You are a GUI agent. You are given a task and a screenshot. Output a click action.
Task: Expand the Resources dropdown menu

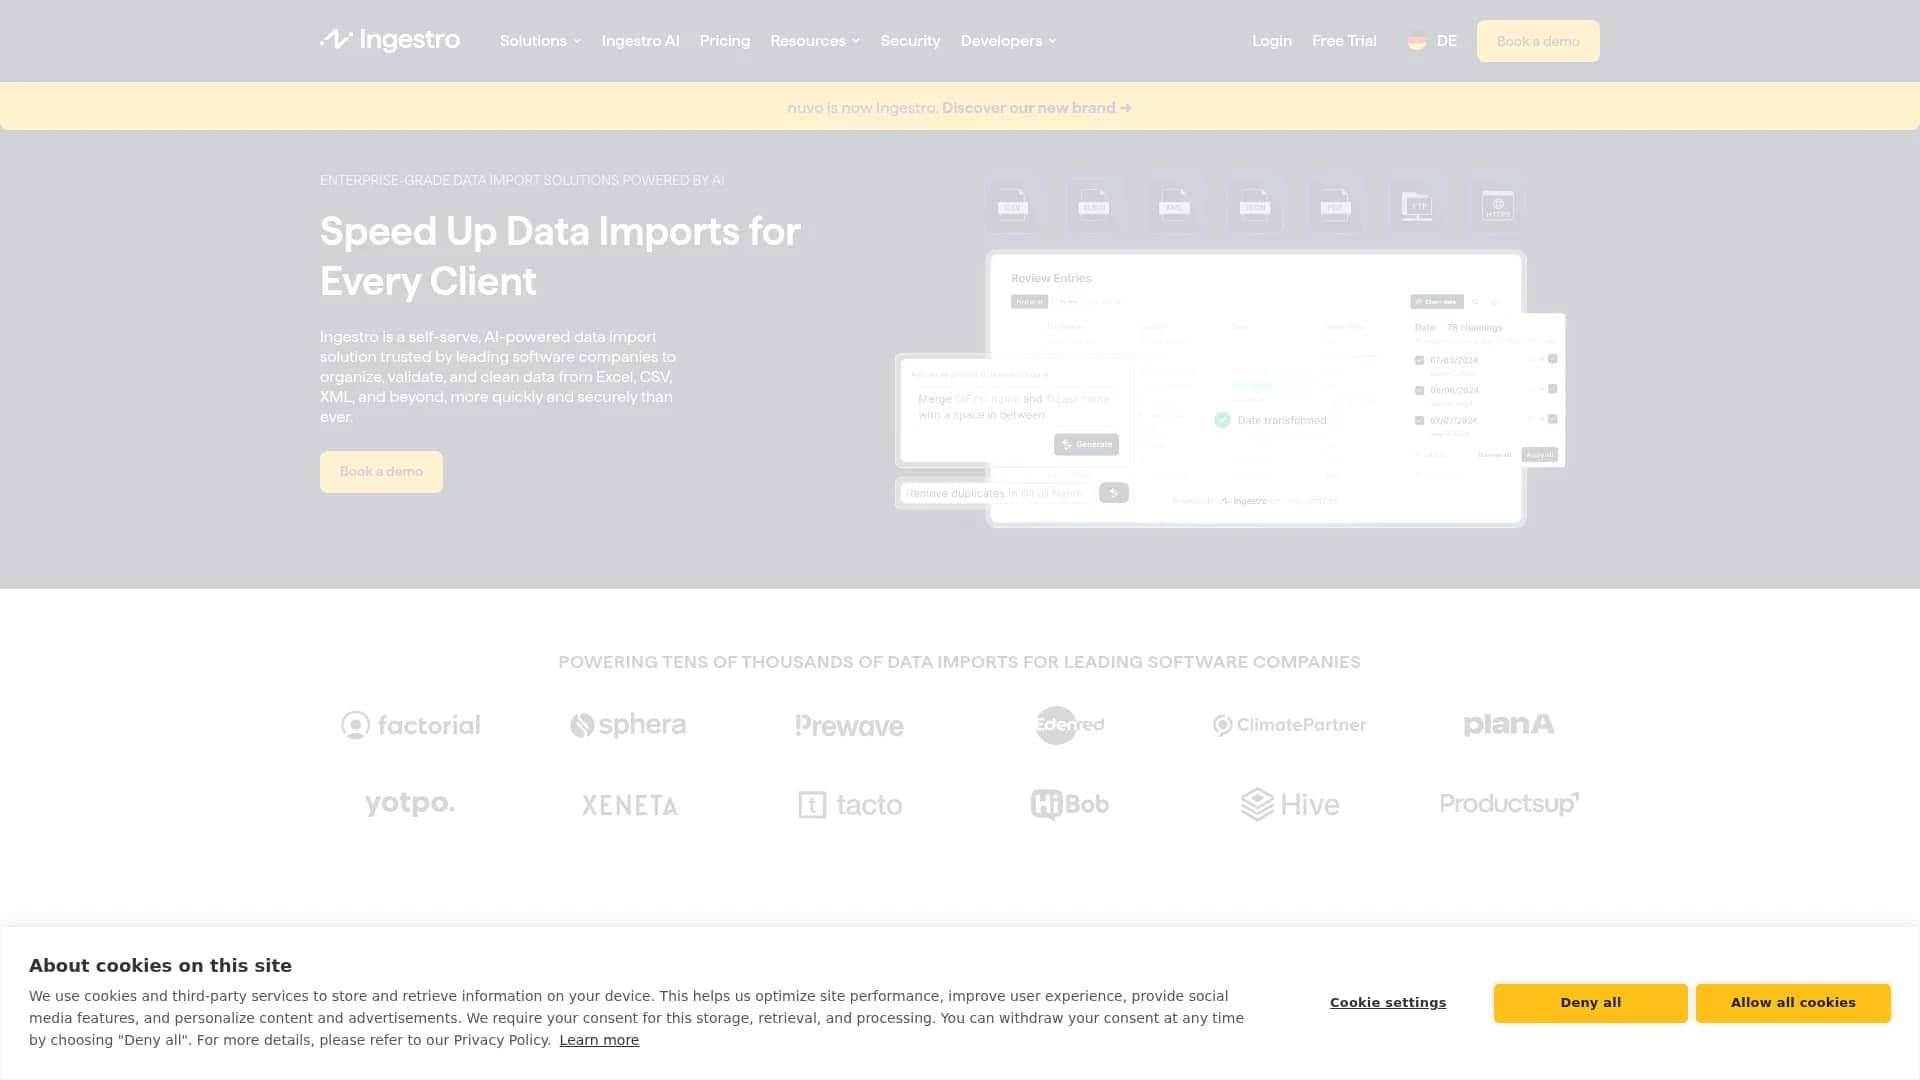tap(815, 41)
